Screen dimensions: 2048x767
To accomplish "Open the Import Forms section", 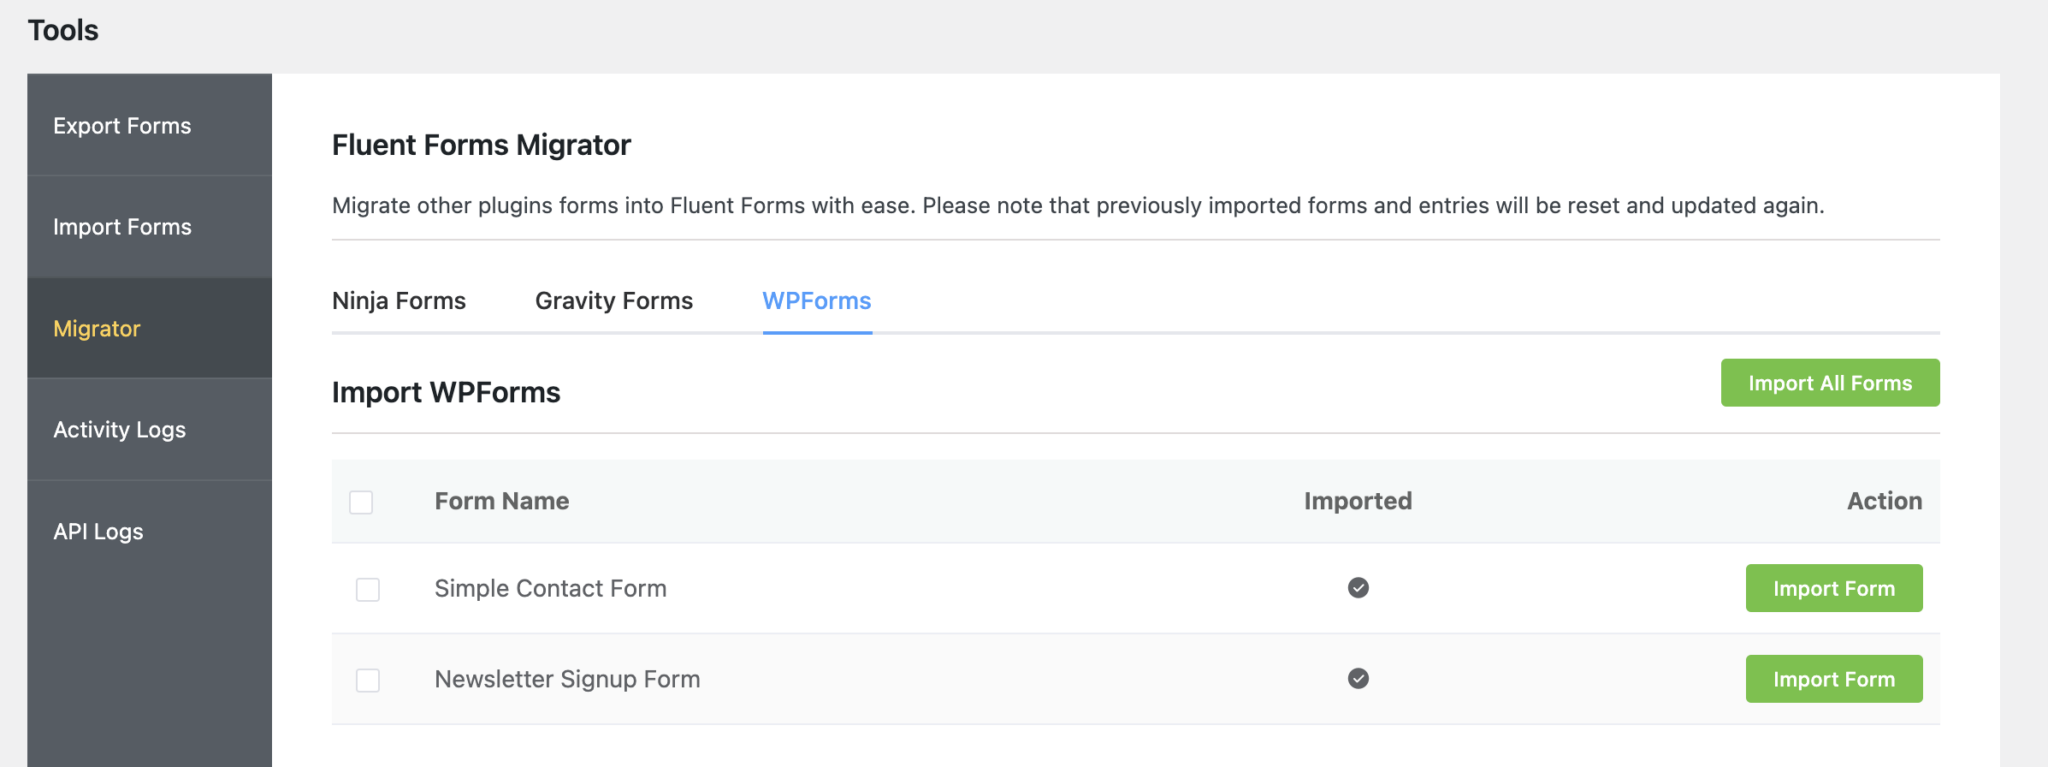I will (122, 227).
